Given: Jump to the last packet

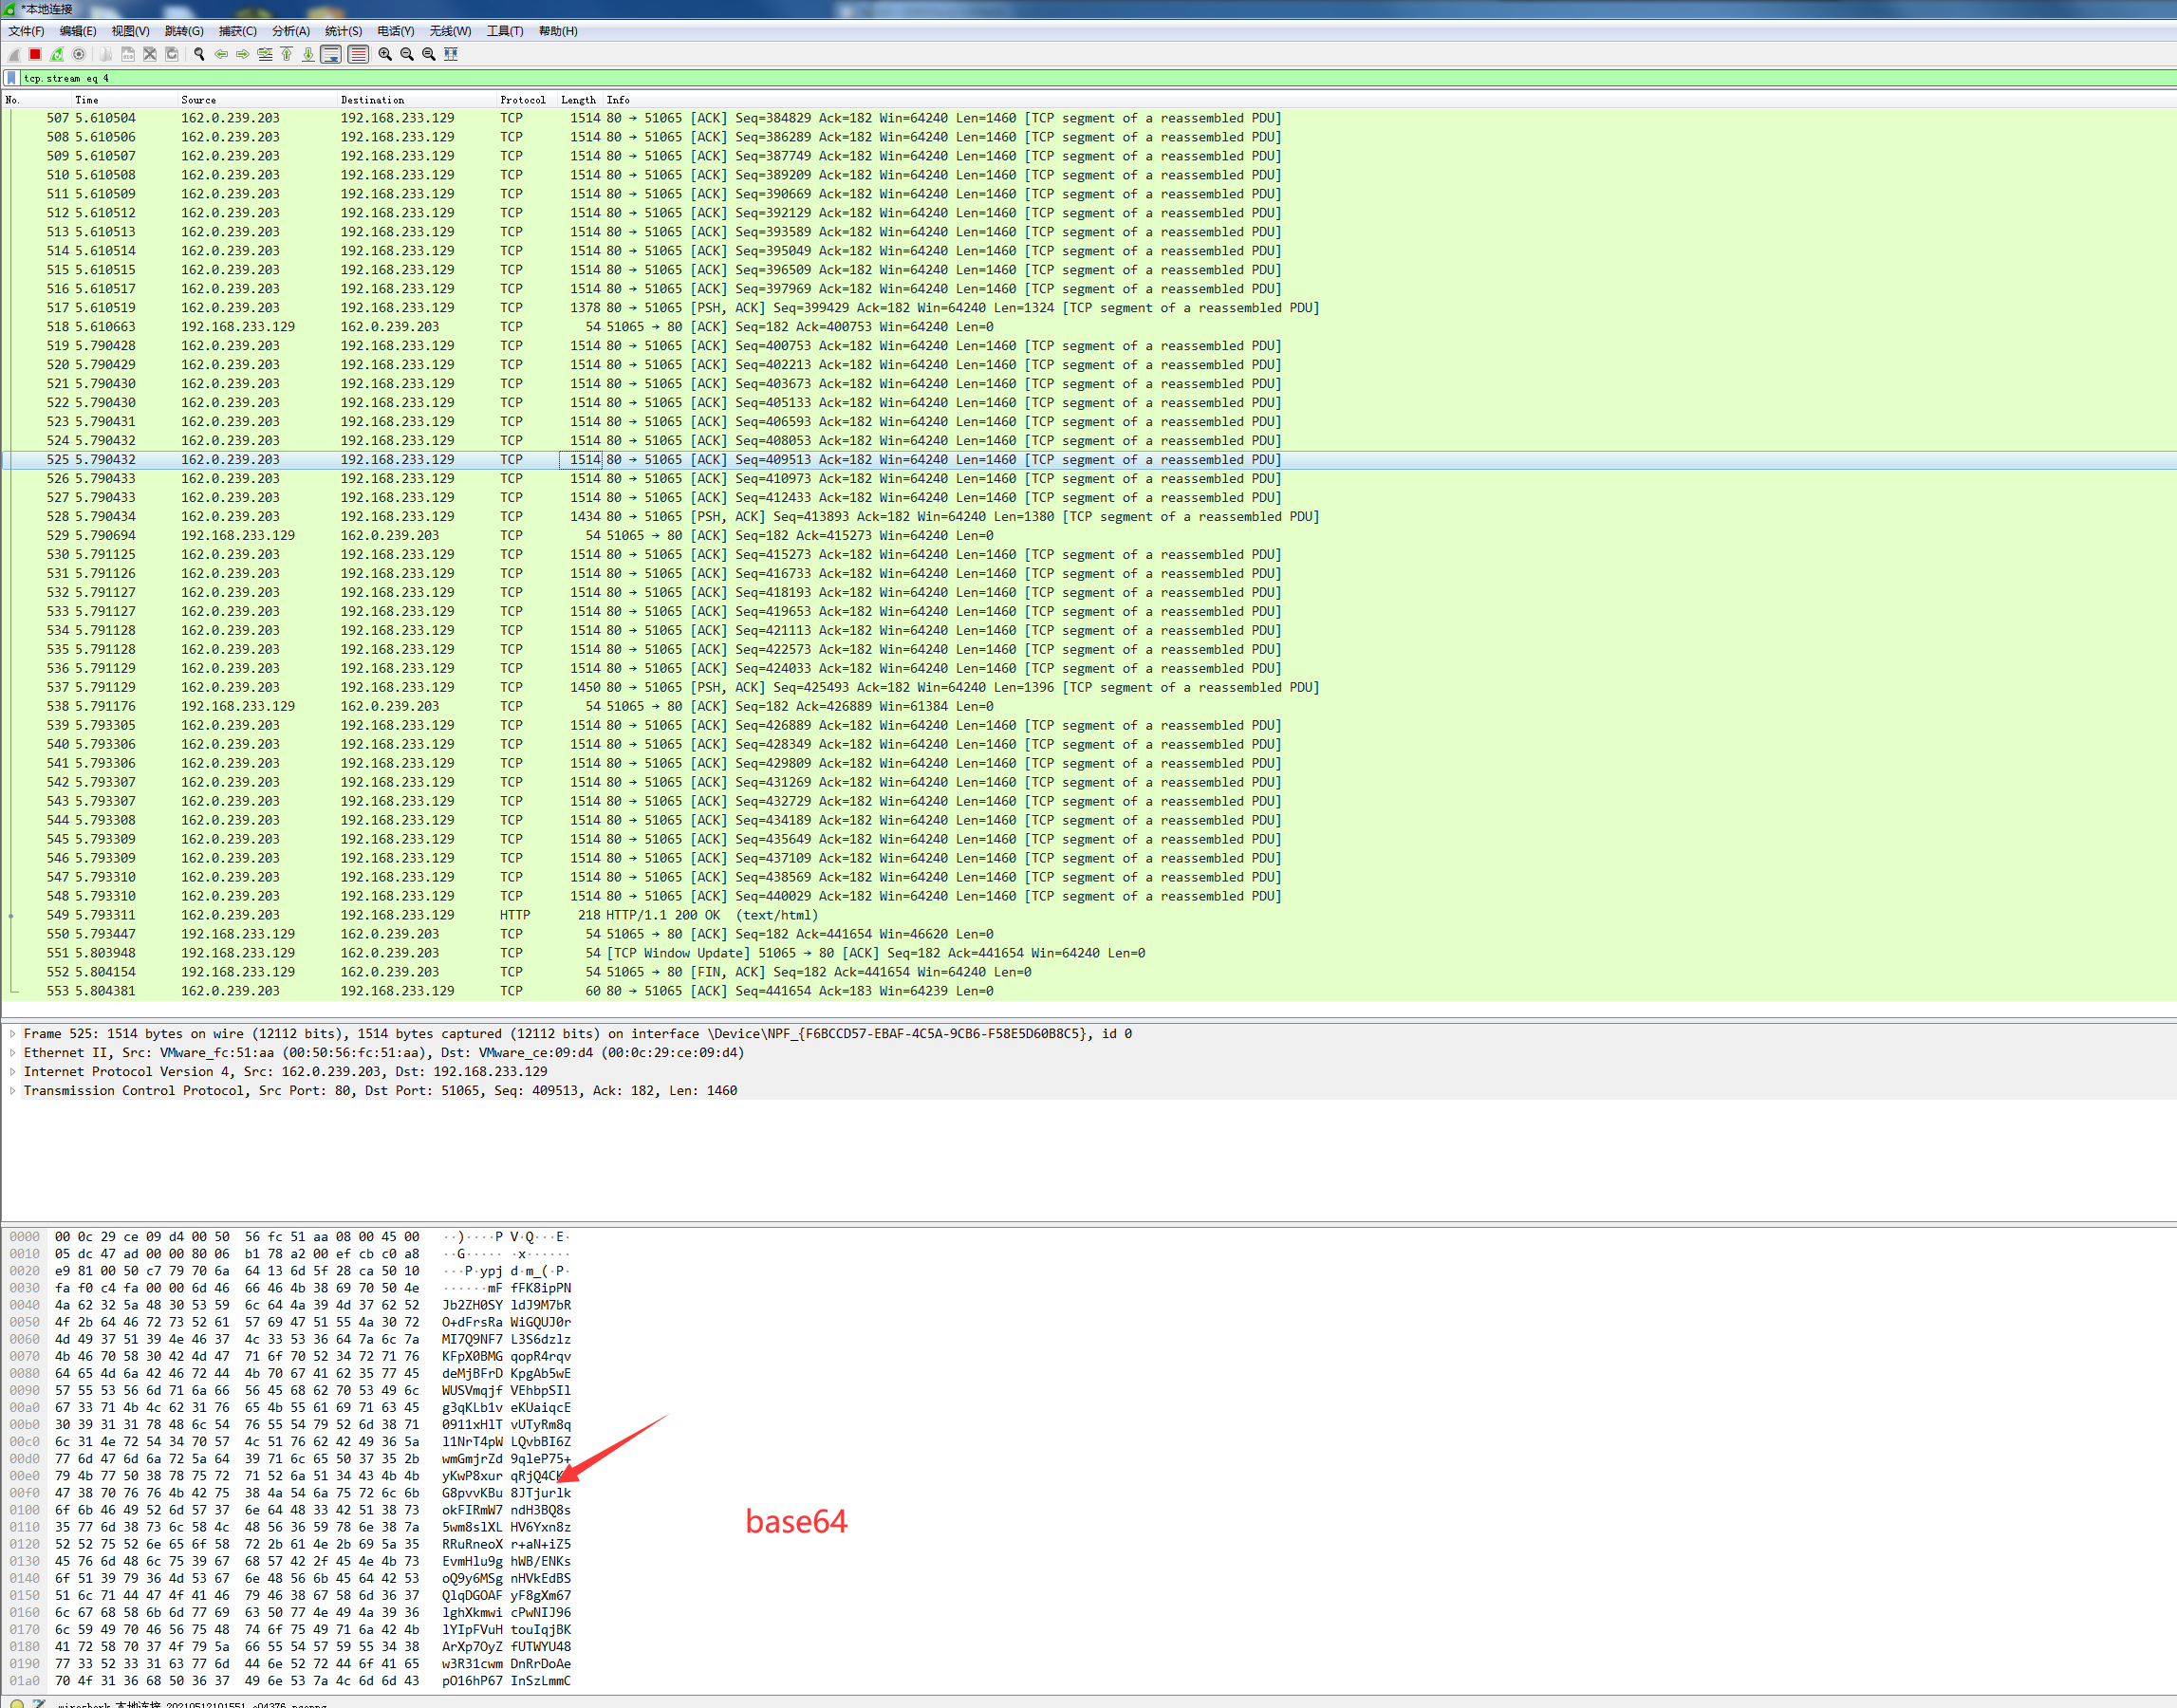Looking at the screenshot, I should 308,54.
